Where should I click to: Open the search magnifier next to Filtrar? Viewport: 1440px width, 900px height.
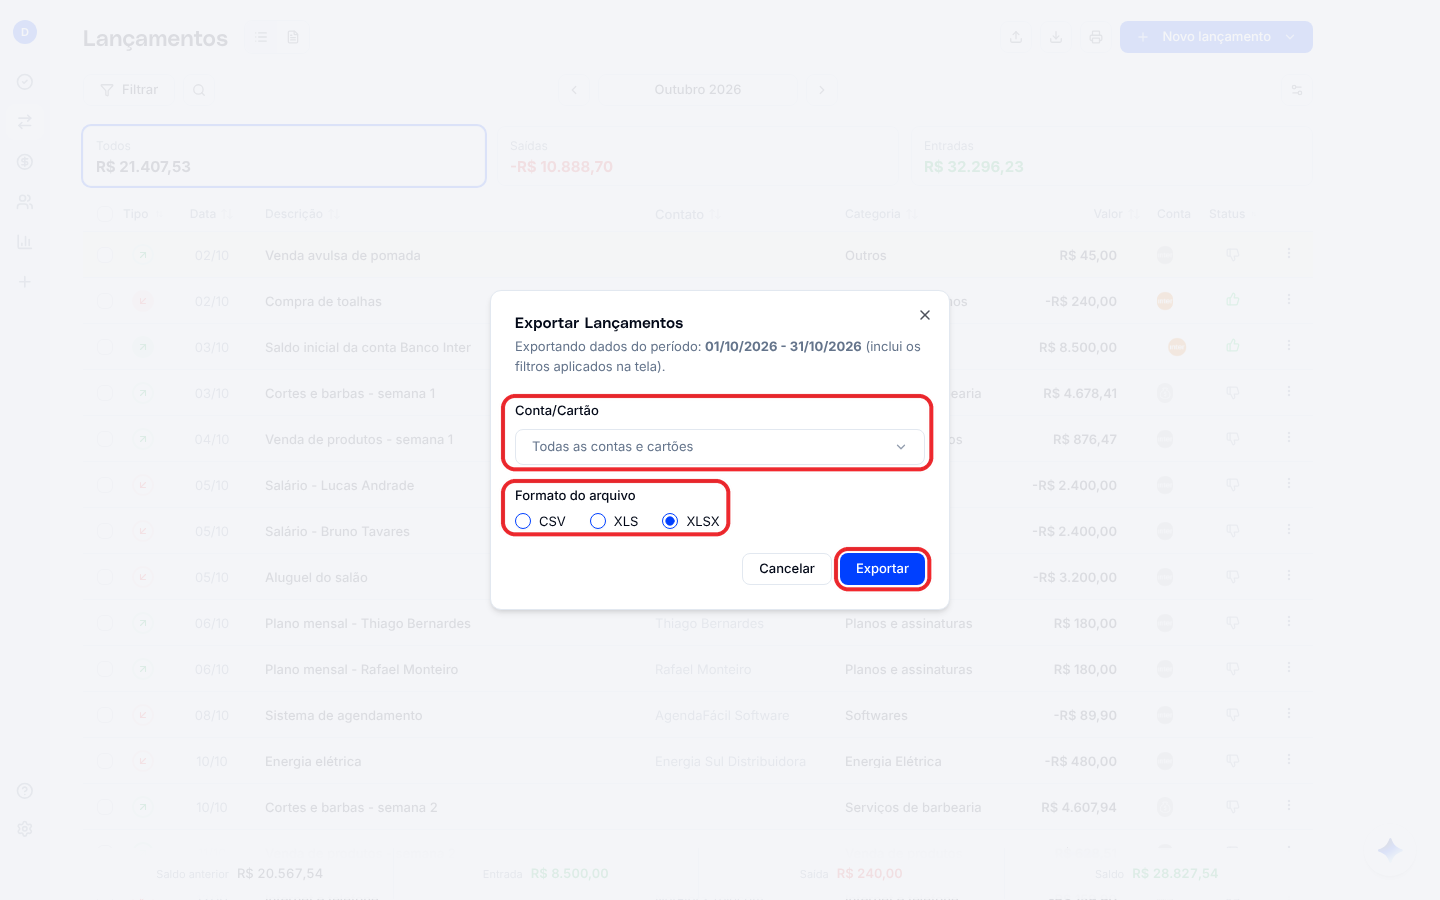[x=199, y=90]
